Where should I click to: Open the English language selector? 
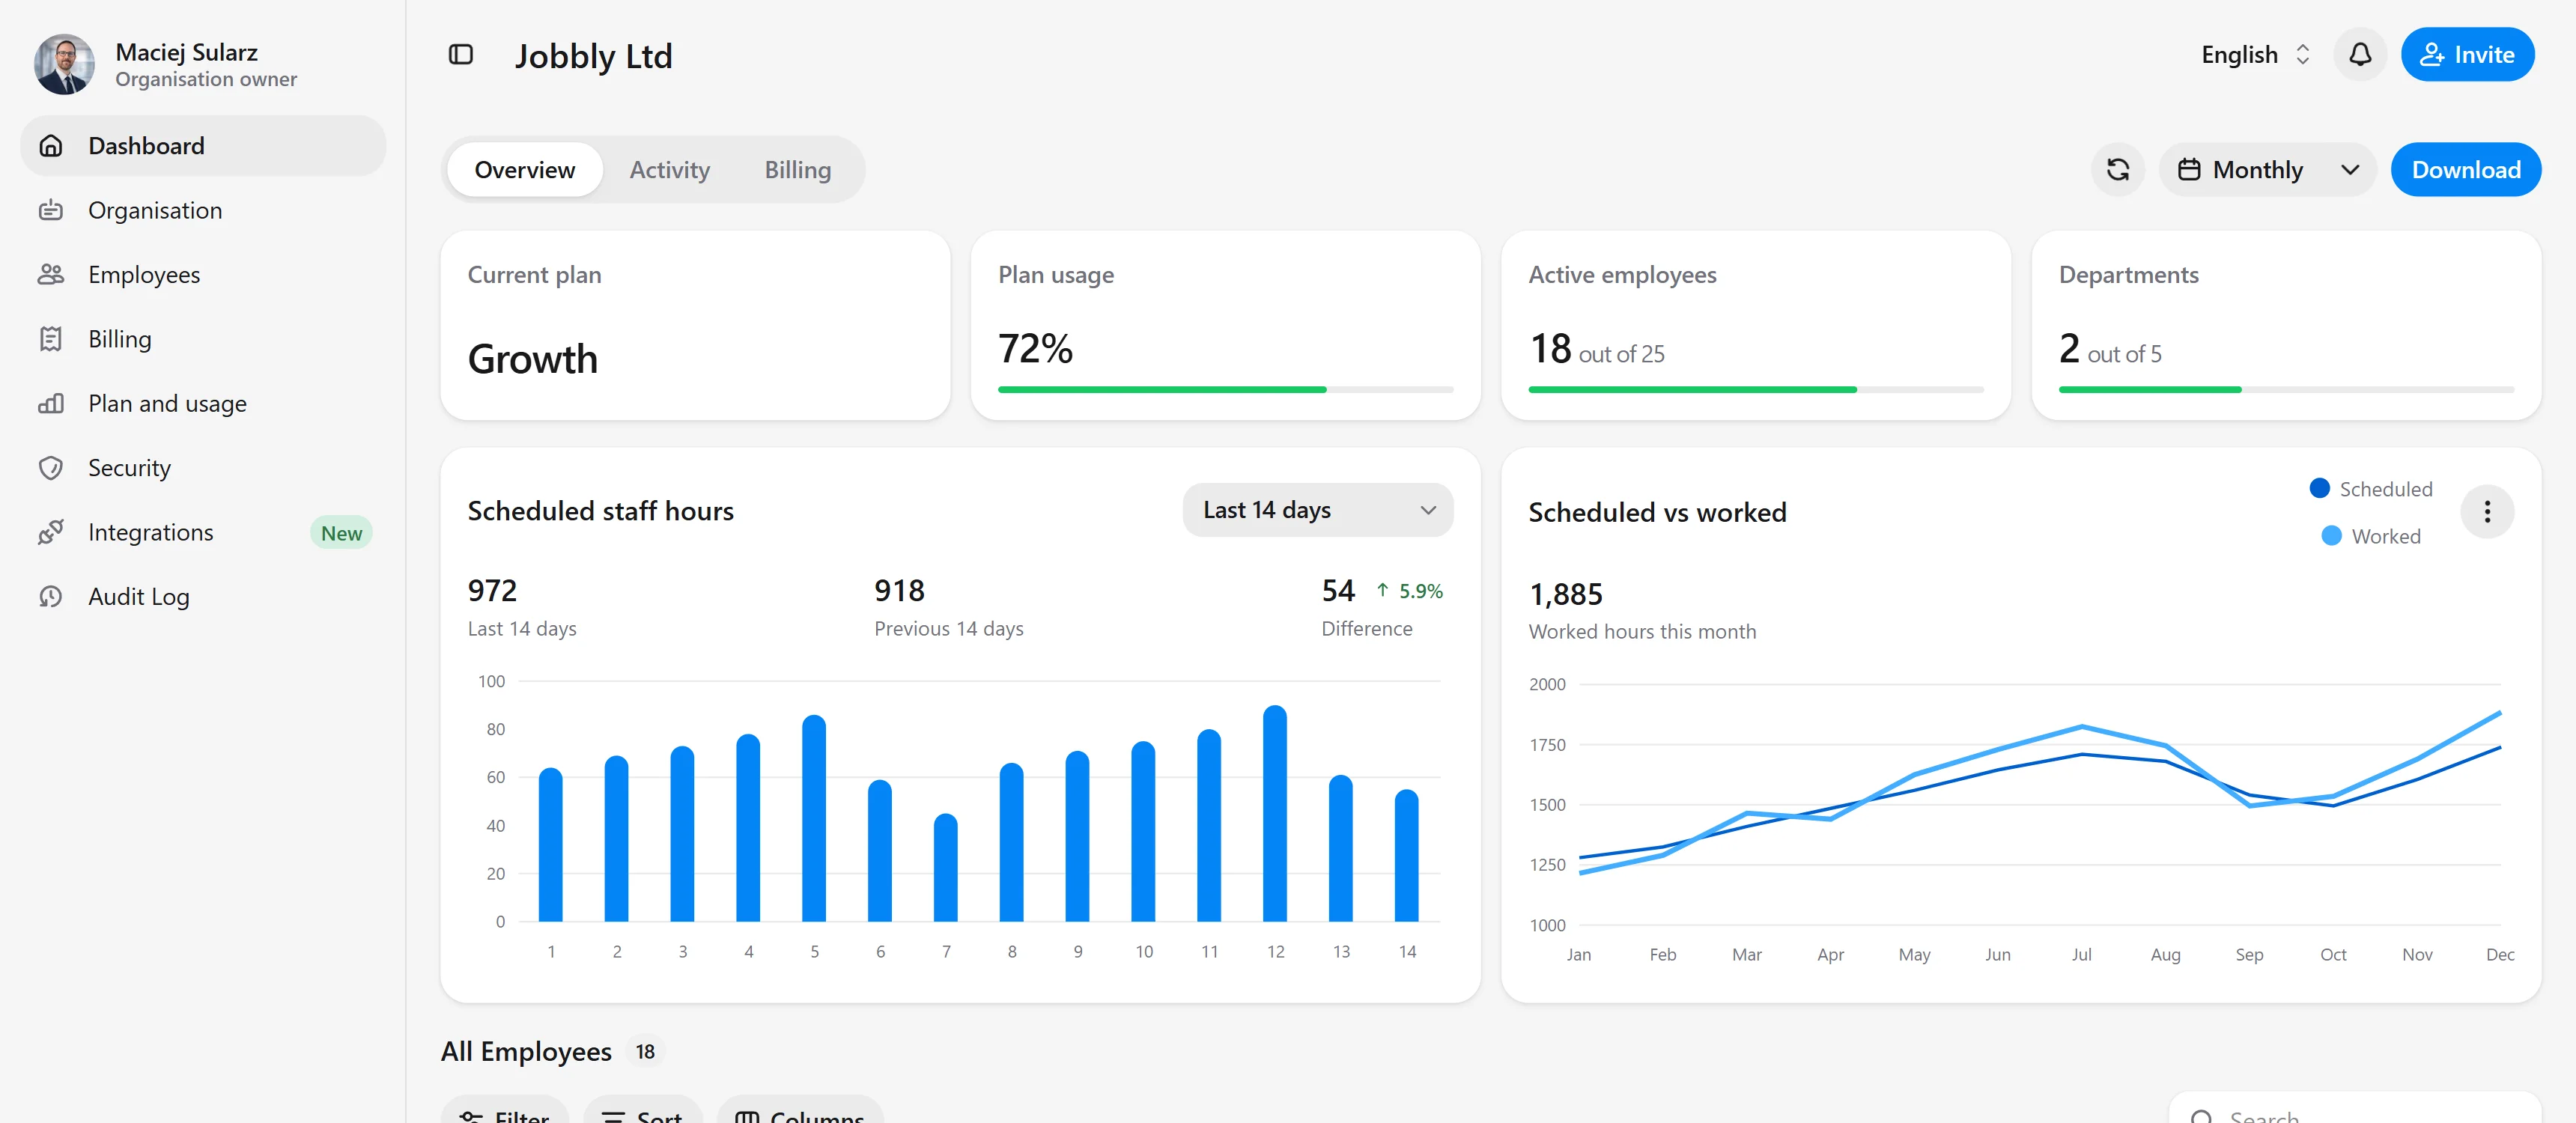coord(2256,55)
